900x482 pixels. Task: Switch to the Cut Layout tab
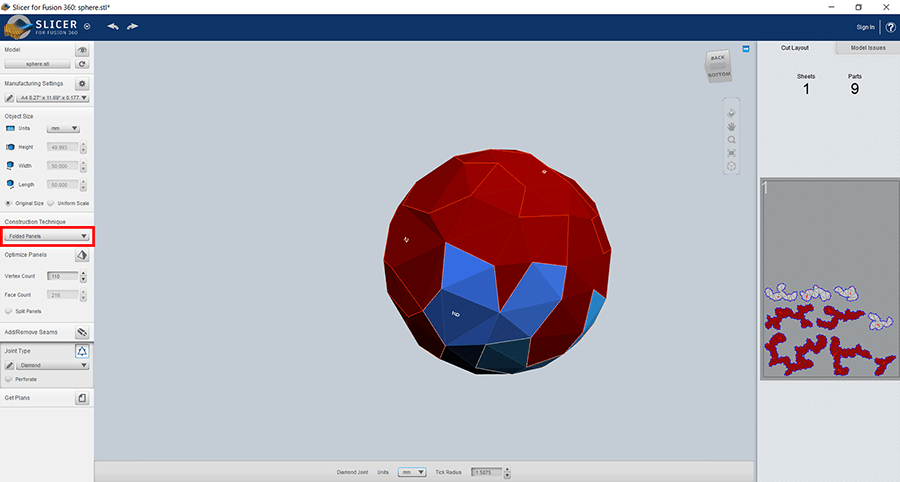point(795,48)
